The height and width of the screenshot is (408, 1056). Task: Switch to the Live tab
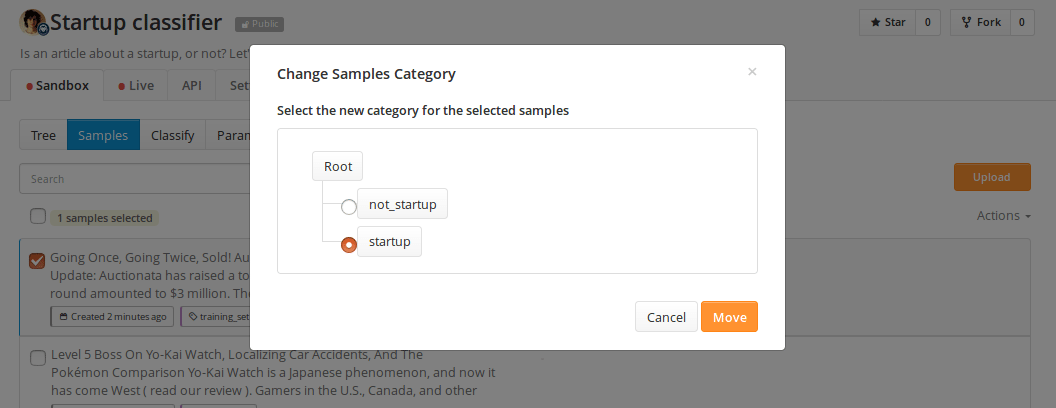click(135, 86)
